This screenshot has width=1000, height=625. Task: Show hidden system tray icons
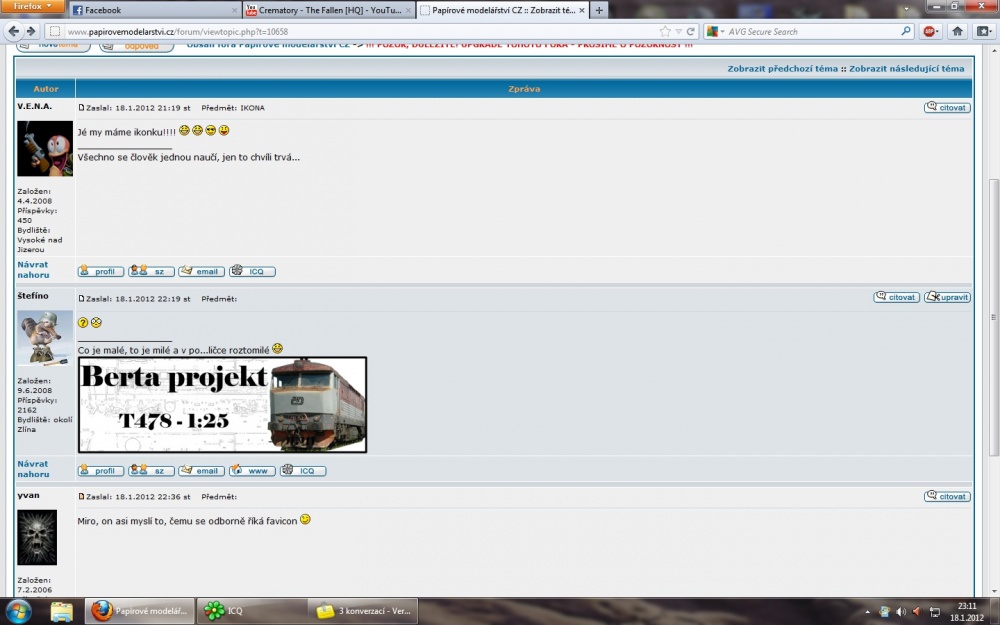tap(867, 612)
